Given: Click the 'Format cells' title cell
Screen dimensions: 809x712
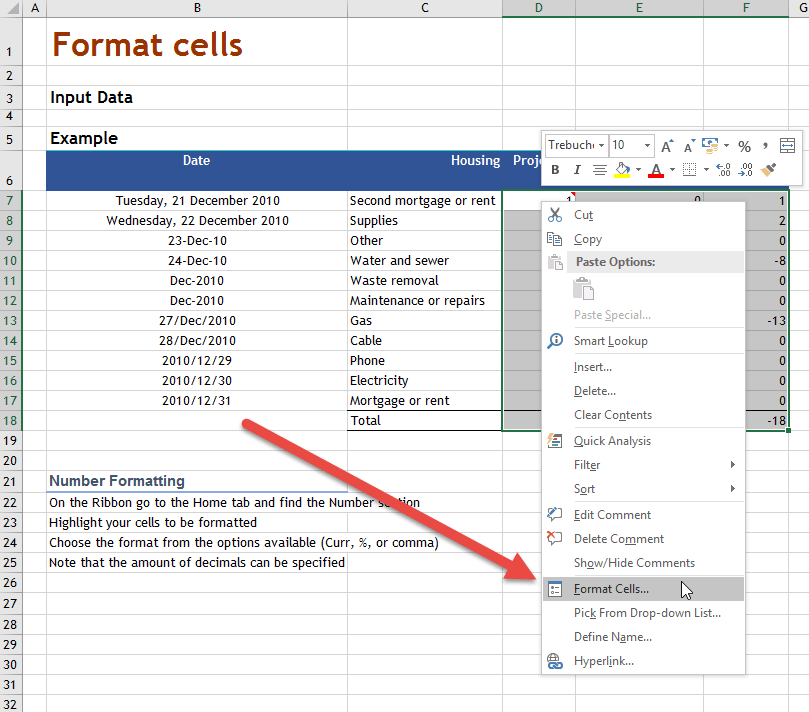Looking at the screenshot, I should [x=197, y=42].
